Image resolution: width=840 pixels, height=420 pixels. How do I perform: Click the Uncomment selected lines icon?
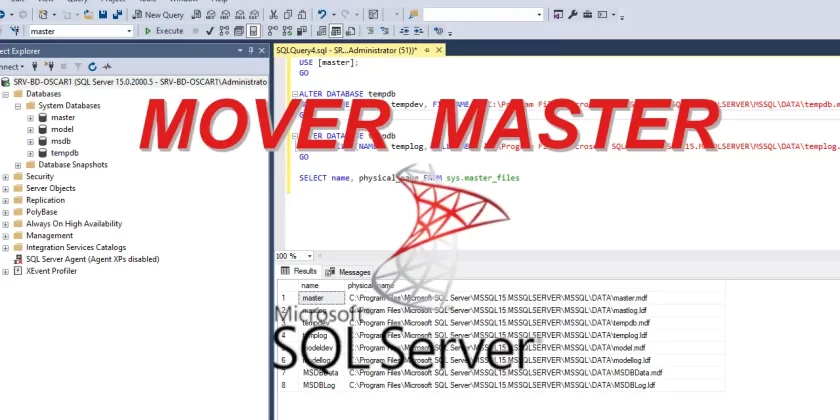point(385,31)
